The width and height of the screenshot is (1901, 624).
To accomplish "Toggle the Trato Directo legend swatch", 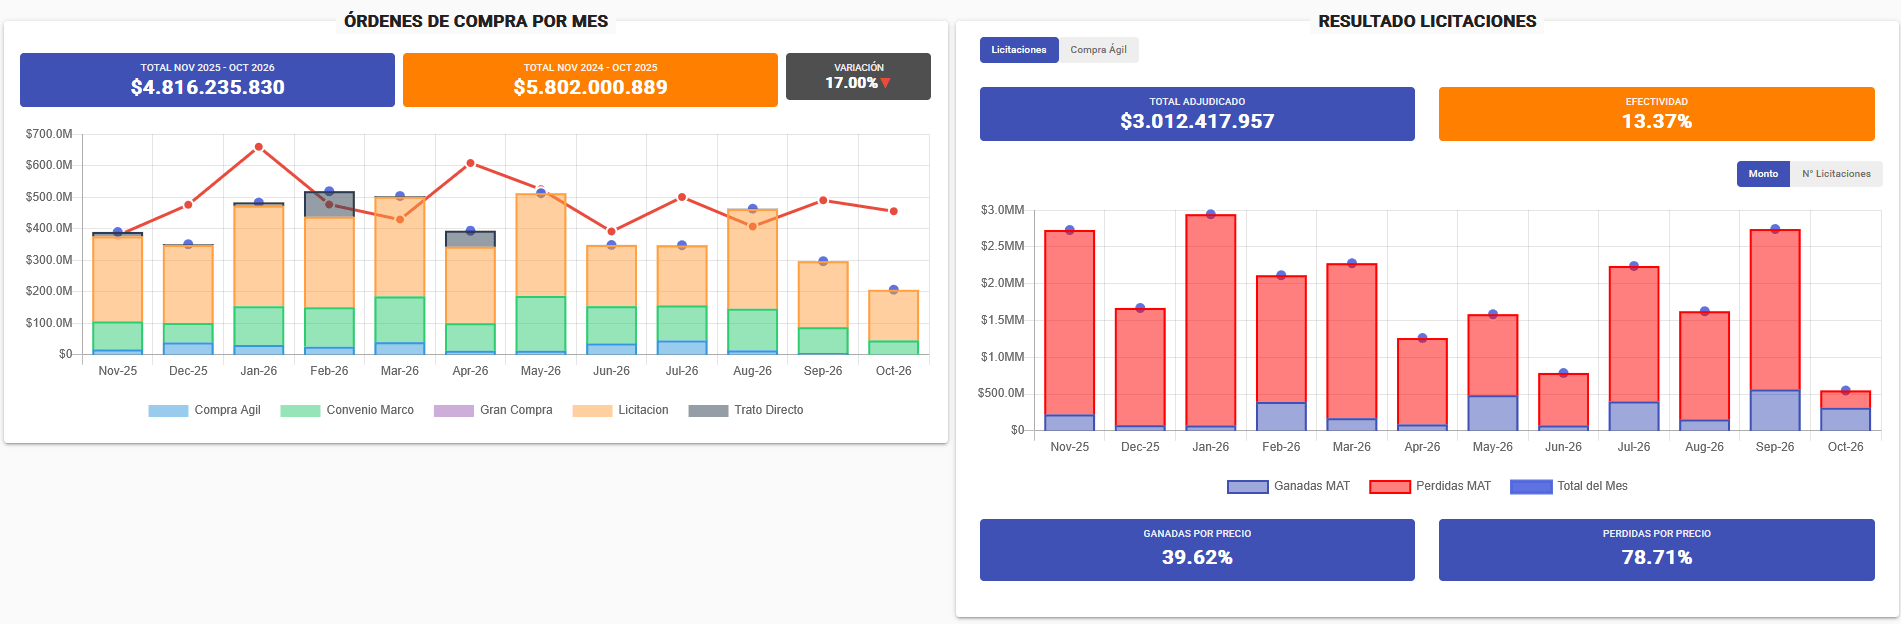I will [708, 411].
